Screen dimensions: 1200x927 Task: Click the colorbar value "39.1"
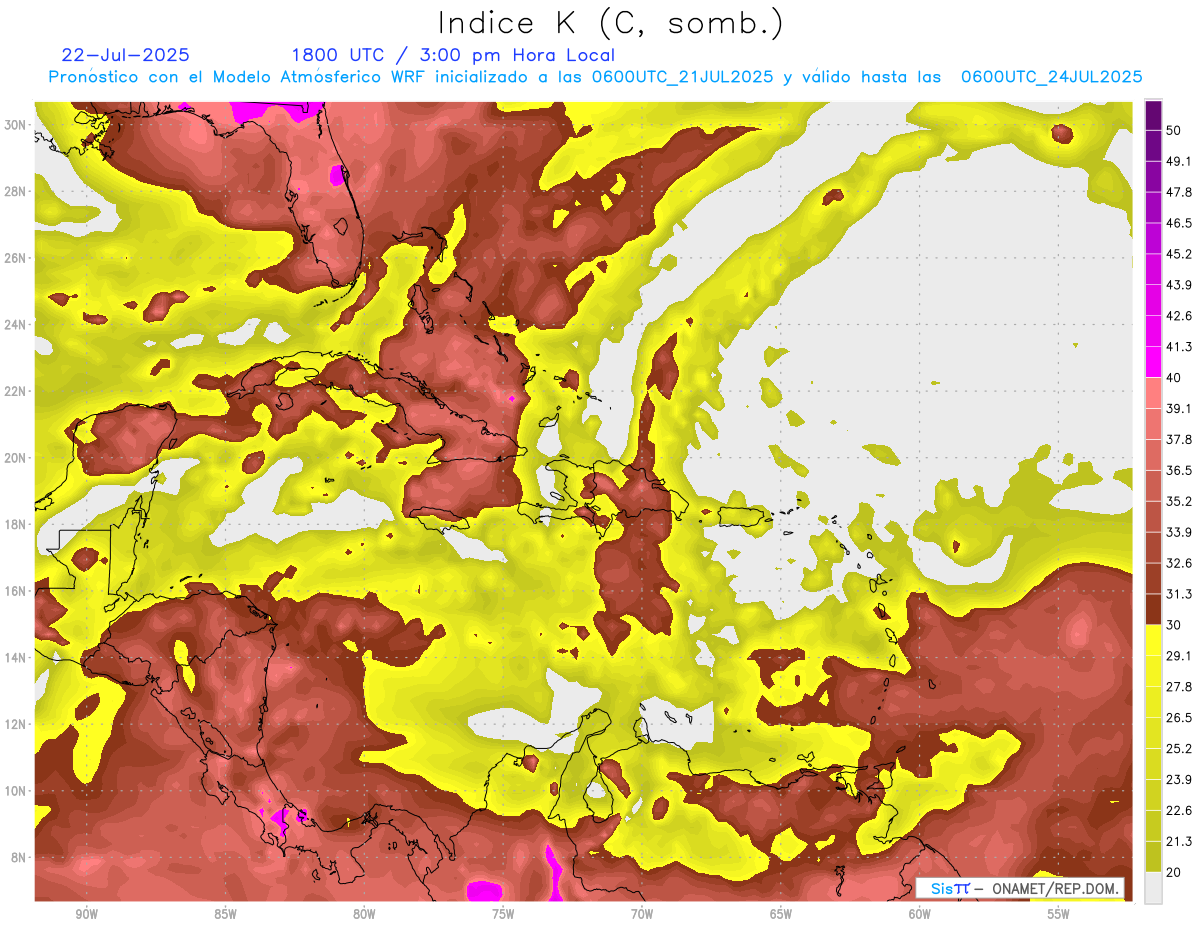pos(1179,408)
